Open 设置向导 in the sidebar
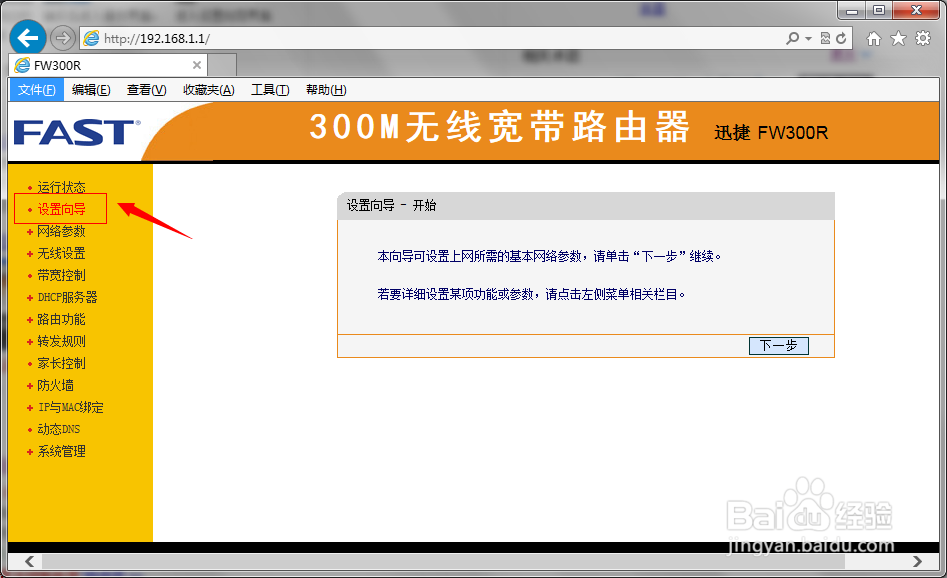This screenshot has width=947, height=578. pyautogui.click(x=61, y=210)
